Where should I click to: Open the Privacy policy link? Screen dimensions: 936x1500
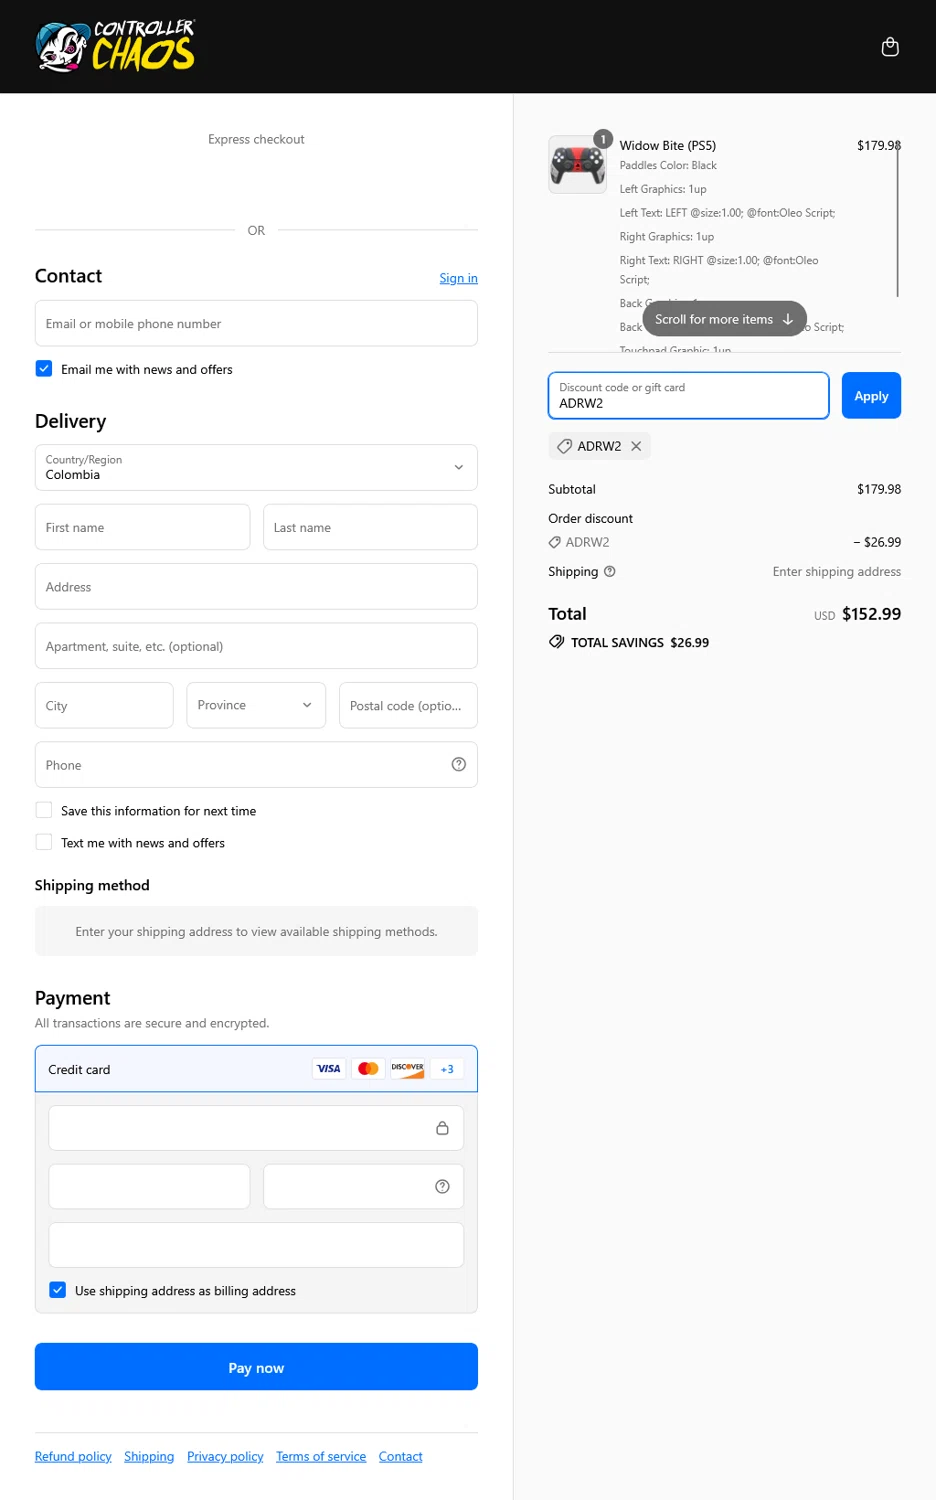(x=225, y=1456)
